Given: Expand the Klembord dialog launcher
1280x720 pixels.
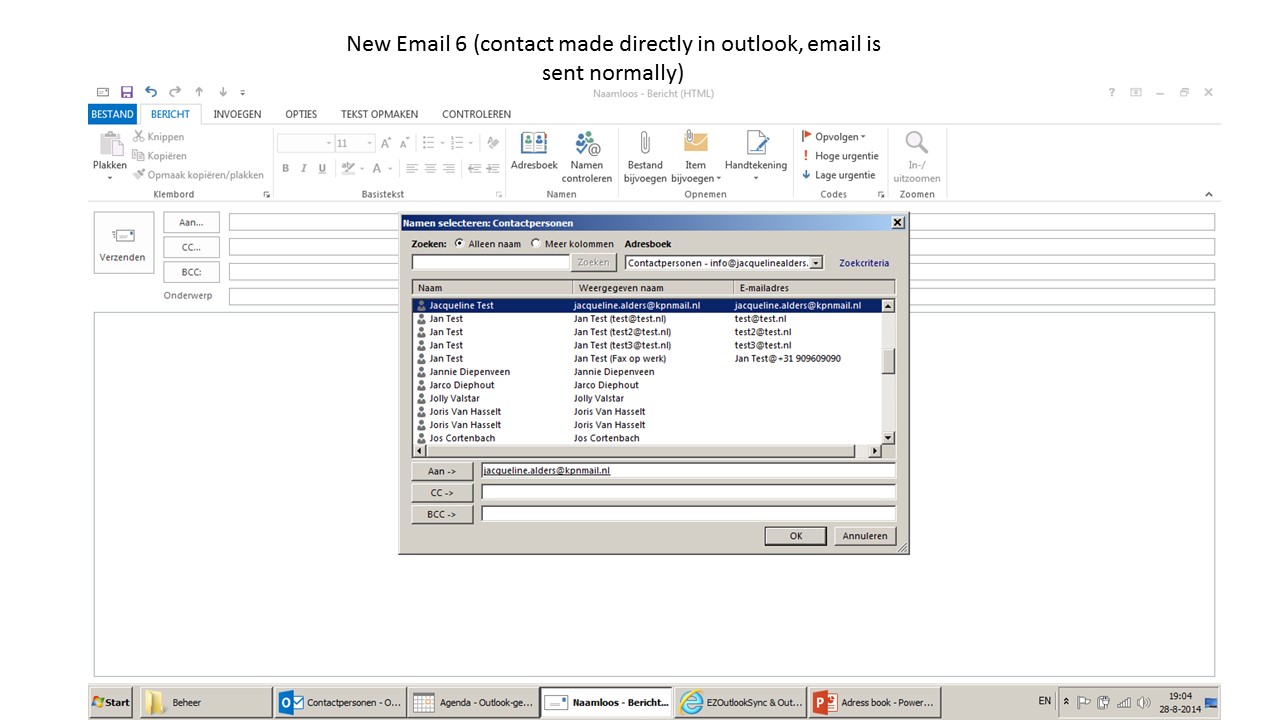Looking at the screenshot, I should [x=266, y=194].
